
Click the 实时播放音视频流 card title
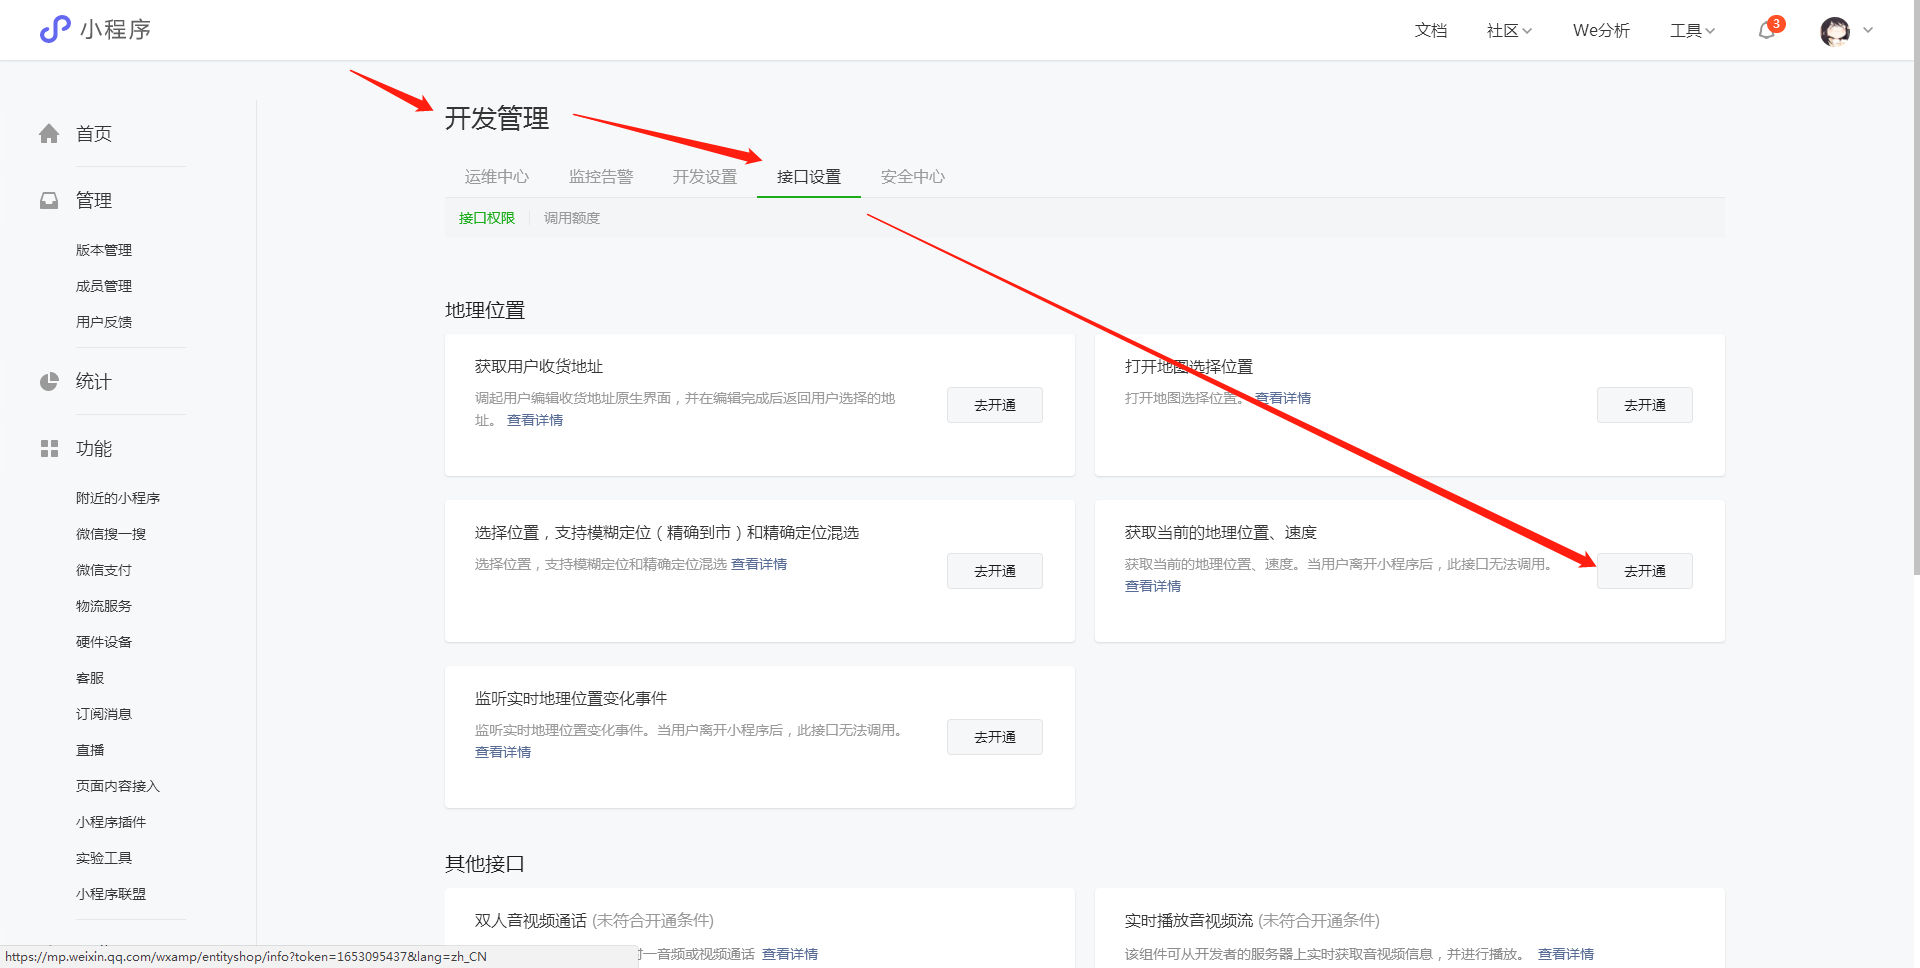[1189, 921]
